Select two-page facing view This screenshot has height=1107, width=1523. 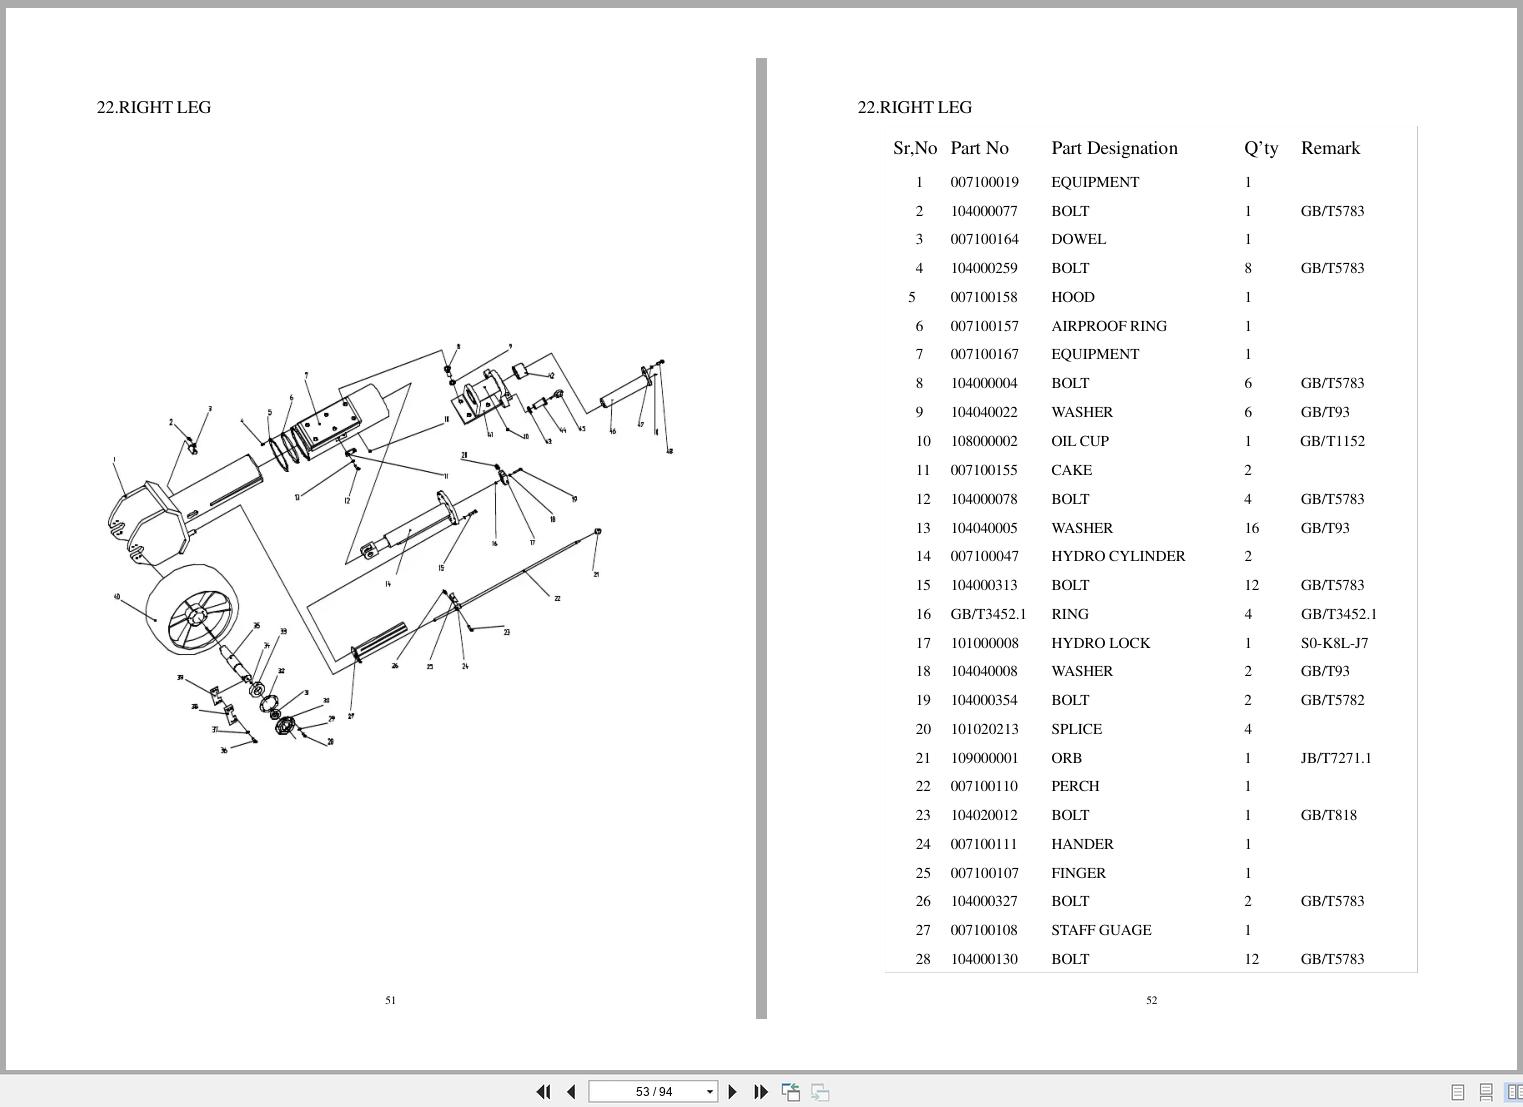tap(1513, 1092)
